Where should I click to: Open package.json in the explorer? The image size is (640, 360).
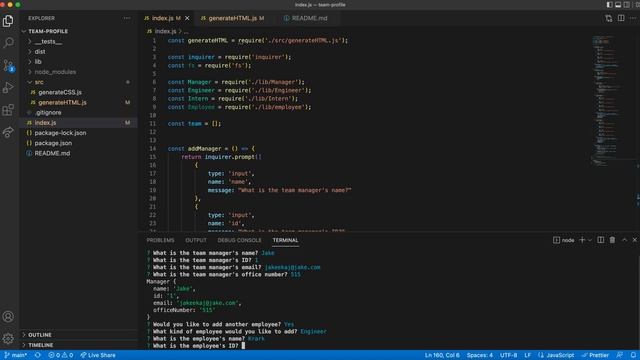[53, 143]
